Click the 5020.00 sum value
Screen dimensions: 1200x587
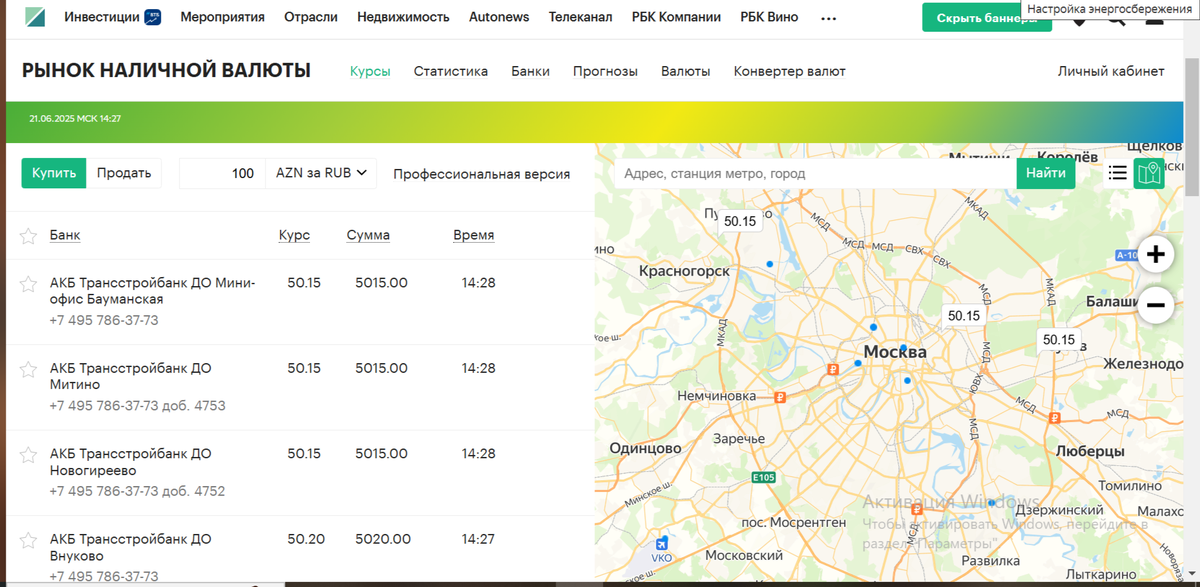coord(383,539)
